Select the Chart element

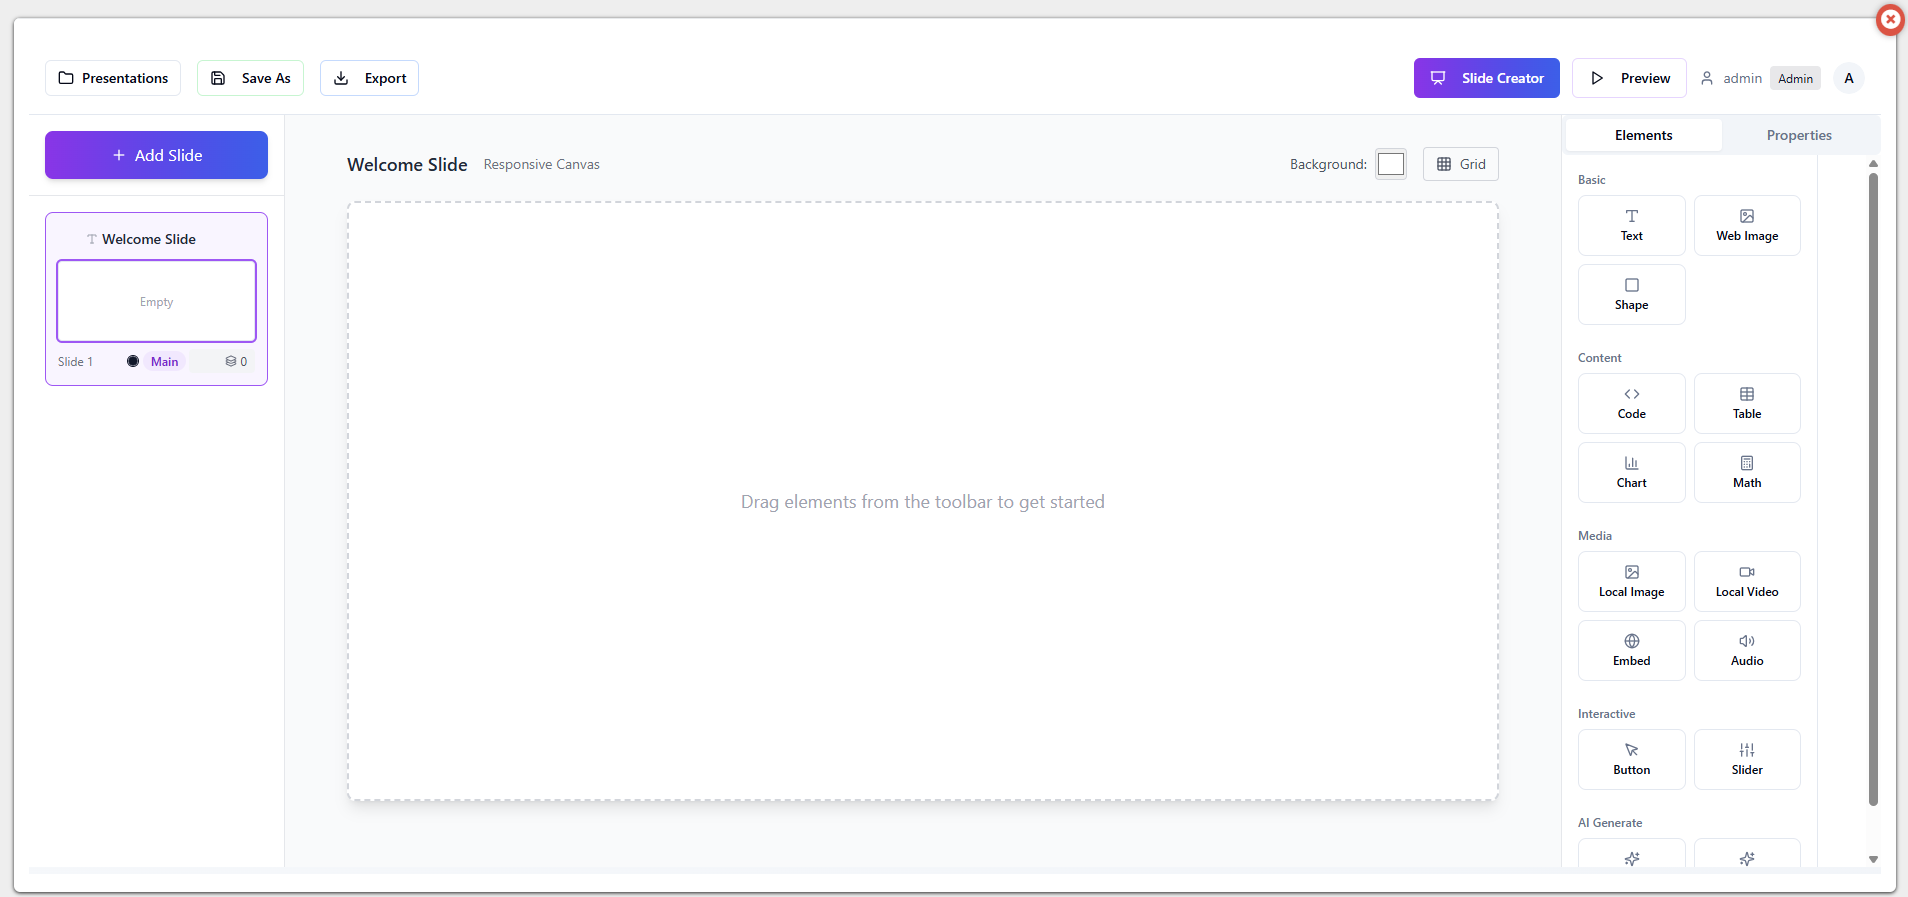coord(1631,473)
